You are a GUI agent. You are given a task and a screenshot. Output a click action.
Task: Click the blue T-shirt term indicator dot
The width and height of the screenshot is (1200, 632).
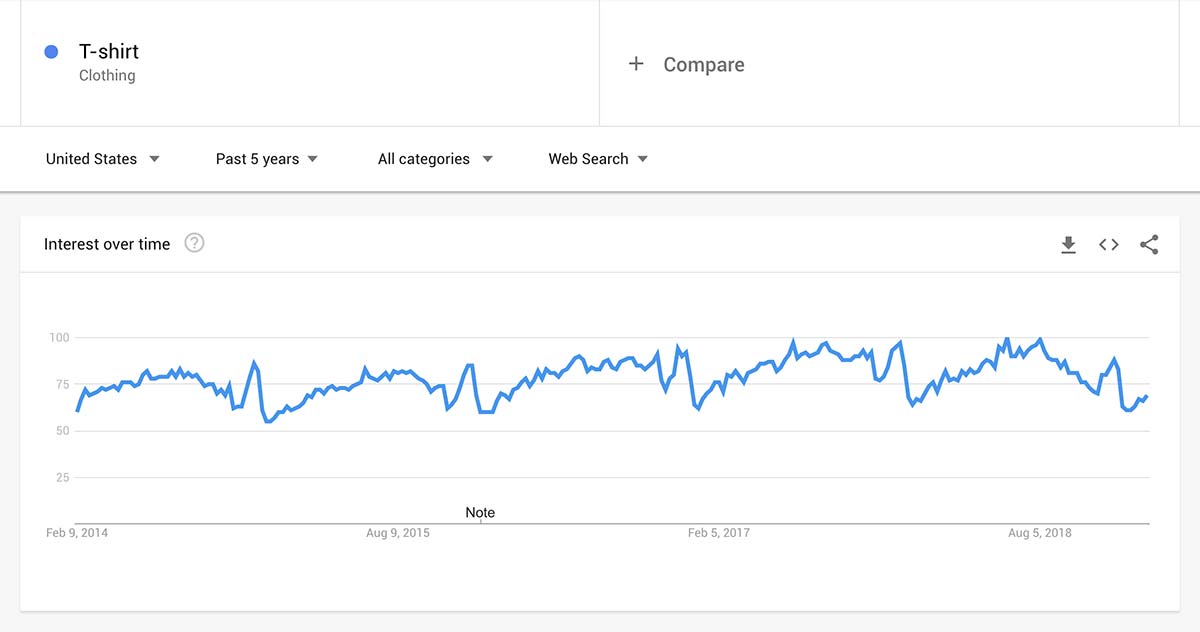click(x=51, y=51)
